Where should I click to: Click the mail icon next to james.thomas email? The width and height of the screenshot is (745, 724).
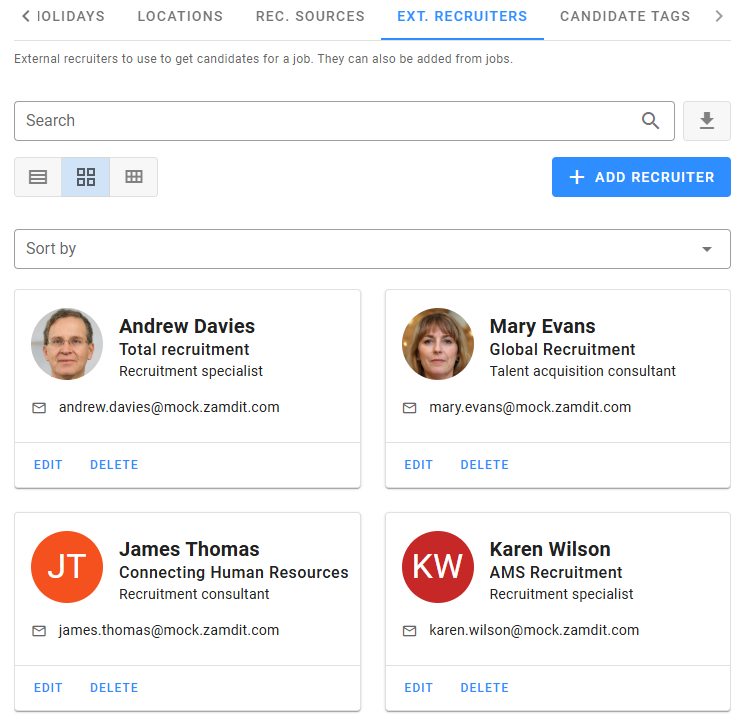(39, 631)
